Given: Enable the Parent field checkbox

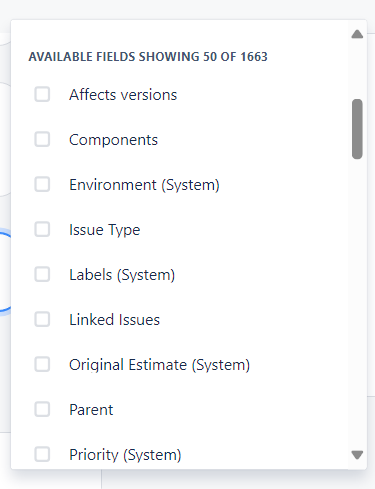Looking at the screenshot, I should [x=42, y=409].
